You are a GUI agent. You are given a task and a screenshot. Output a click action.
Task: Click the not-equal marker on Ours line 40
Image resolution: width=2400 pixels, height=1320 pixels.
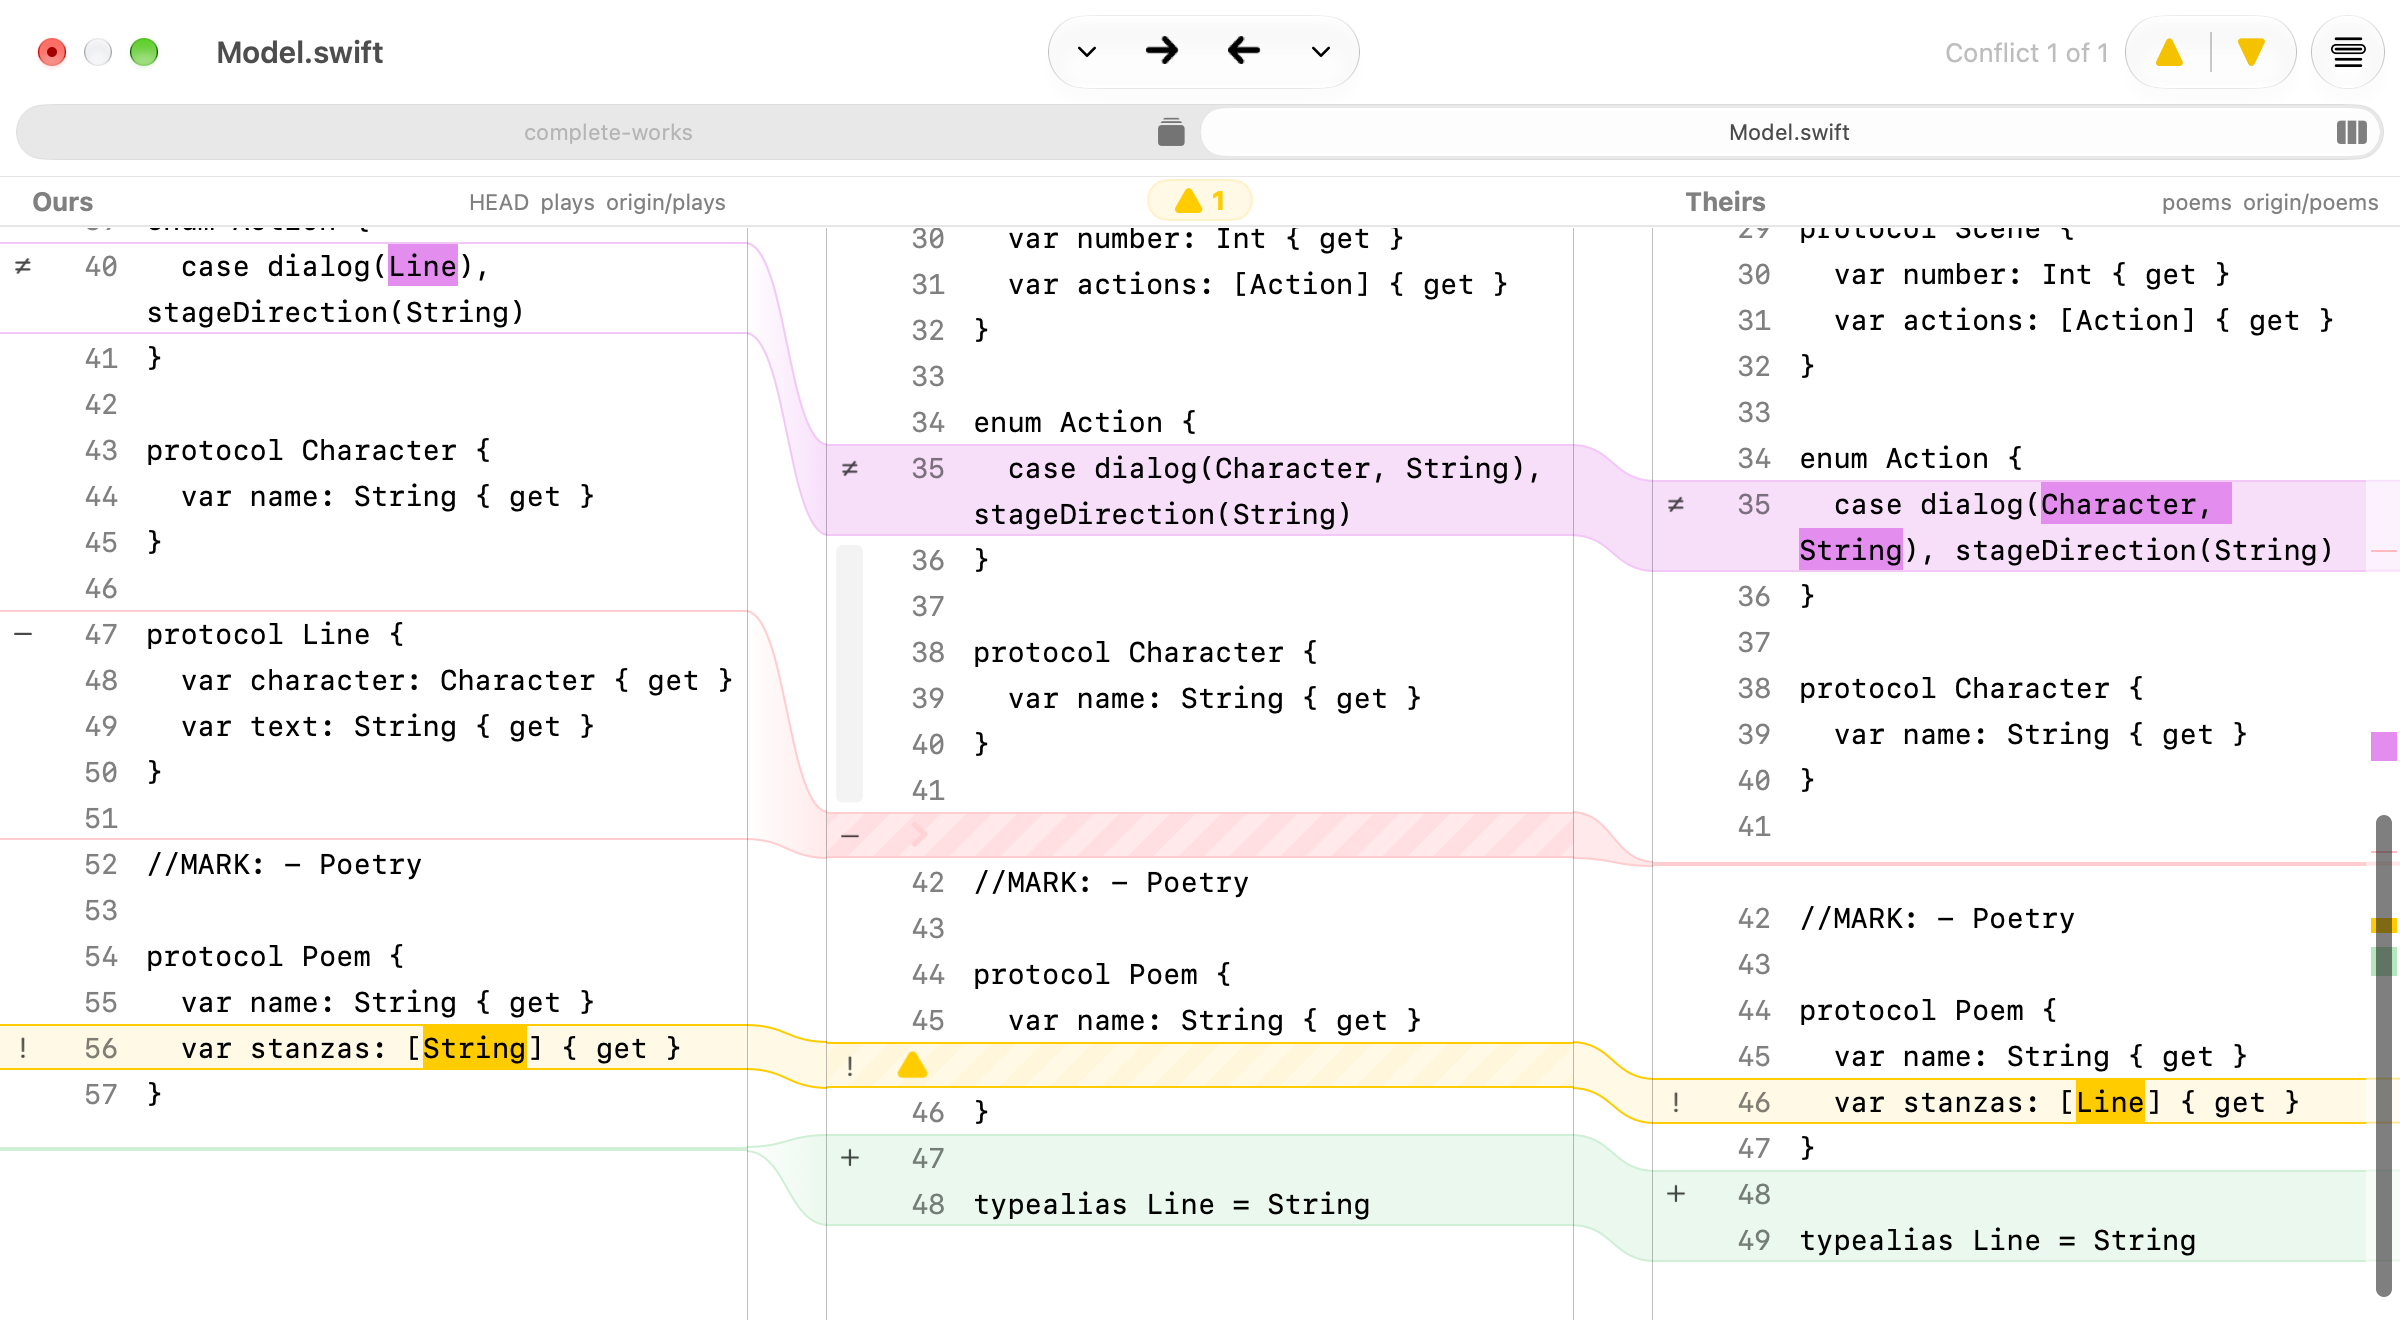click(23, 266)
